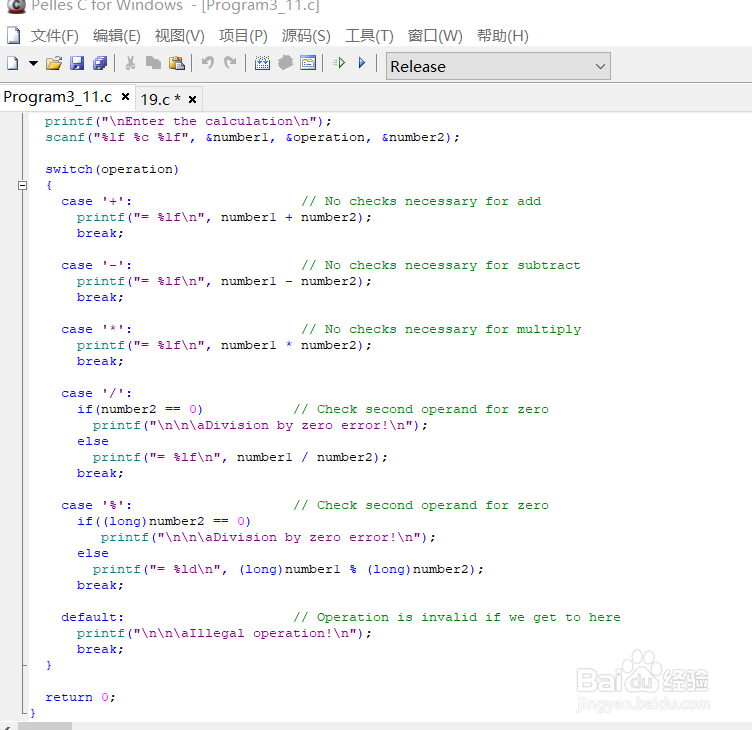Click the horizontal scrollbar thumb at bottom
The image size is (752, 730).
pos(45,726)
